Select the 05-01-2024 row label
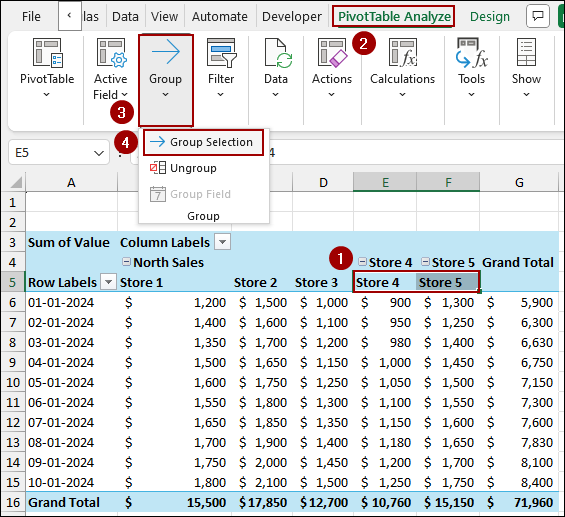This screenshot has height=517, width=565. tap(71, 382)
